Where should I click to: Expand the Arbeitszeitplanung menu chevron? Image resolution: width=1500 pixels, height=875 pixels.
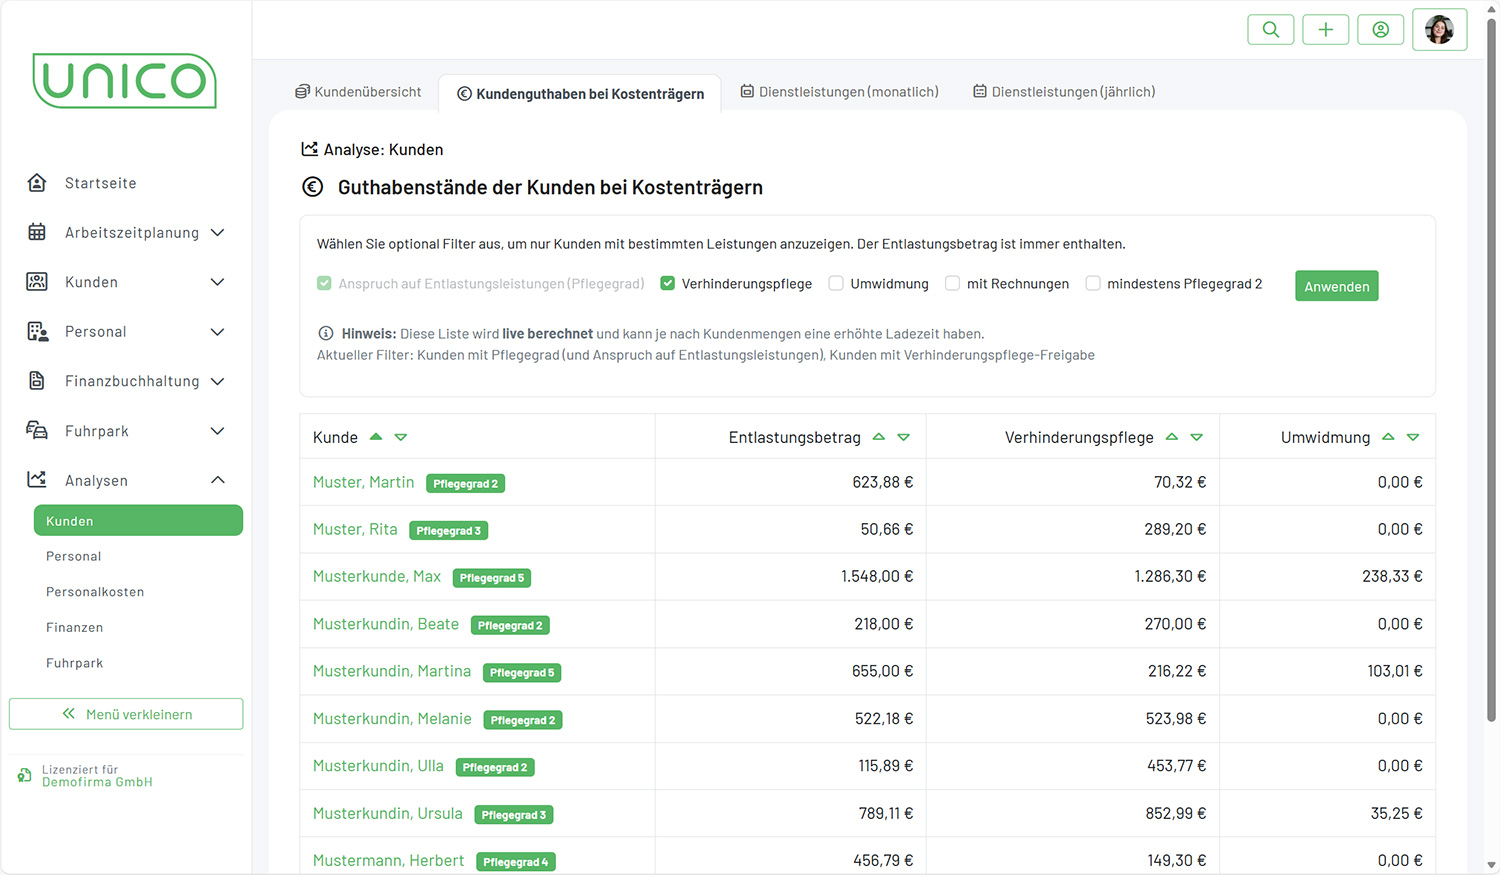(x=217, y=233)
